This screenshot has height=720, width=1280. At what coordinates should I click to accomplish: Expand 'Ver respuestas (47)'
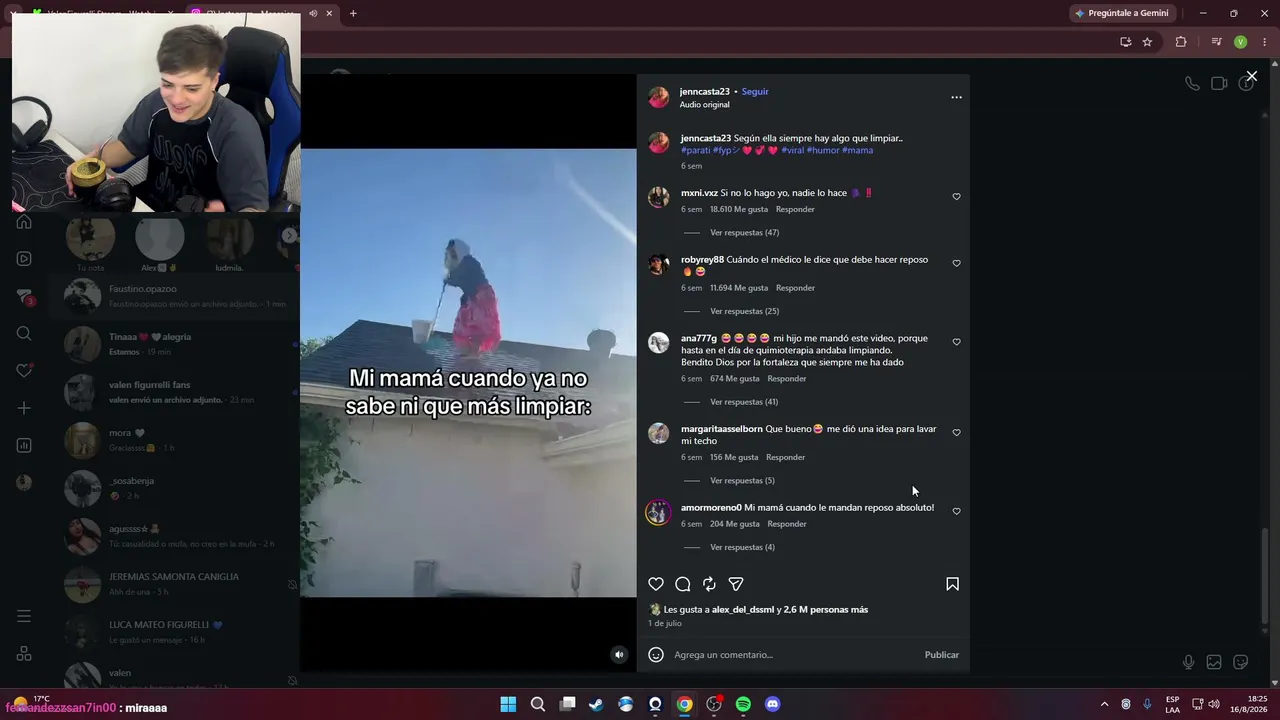(744, 233)
